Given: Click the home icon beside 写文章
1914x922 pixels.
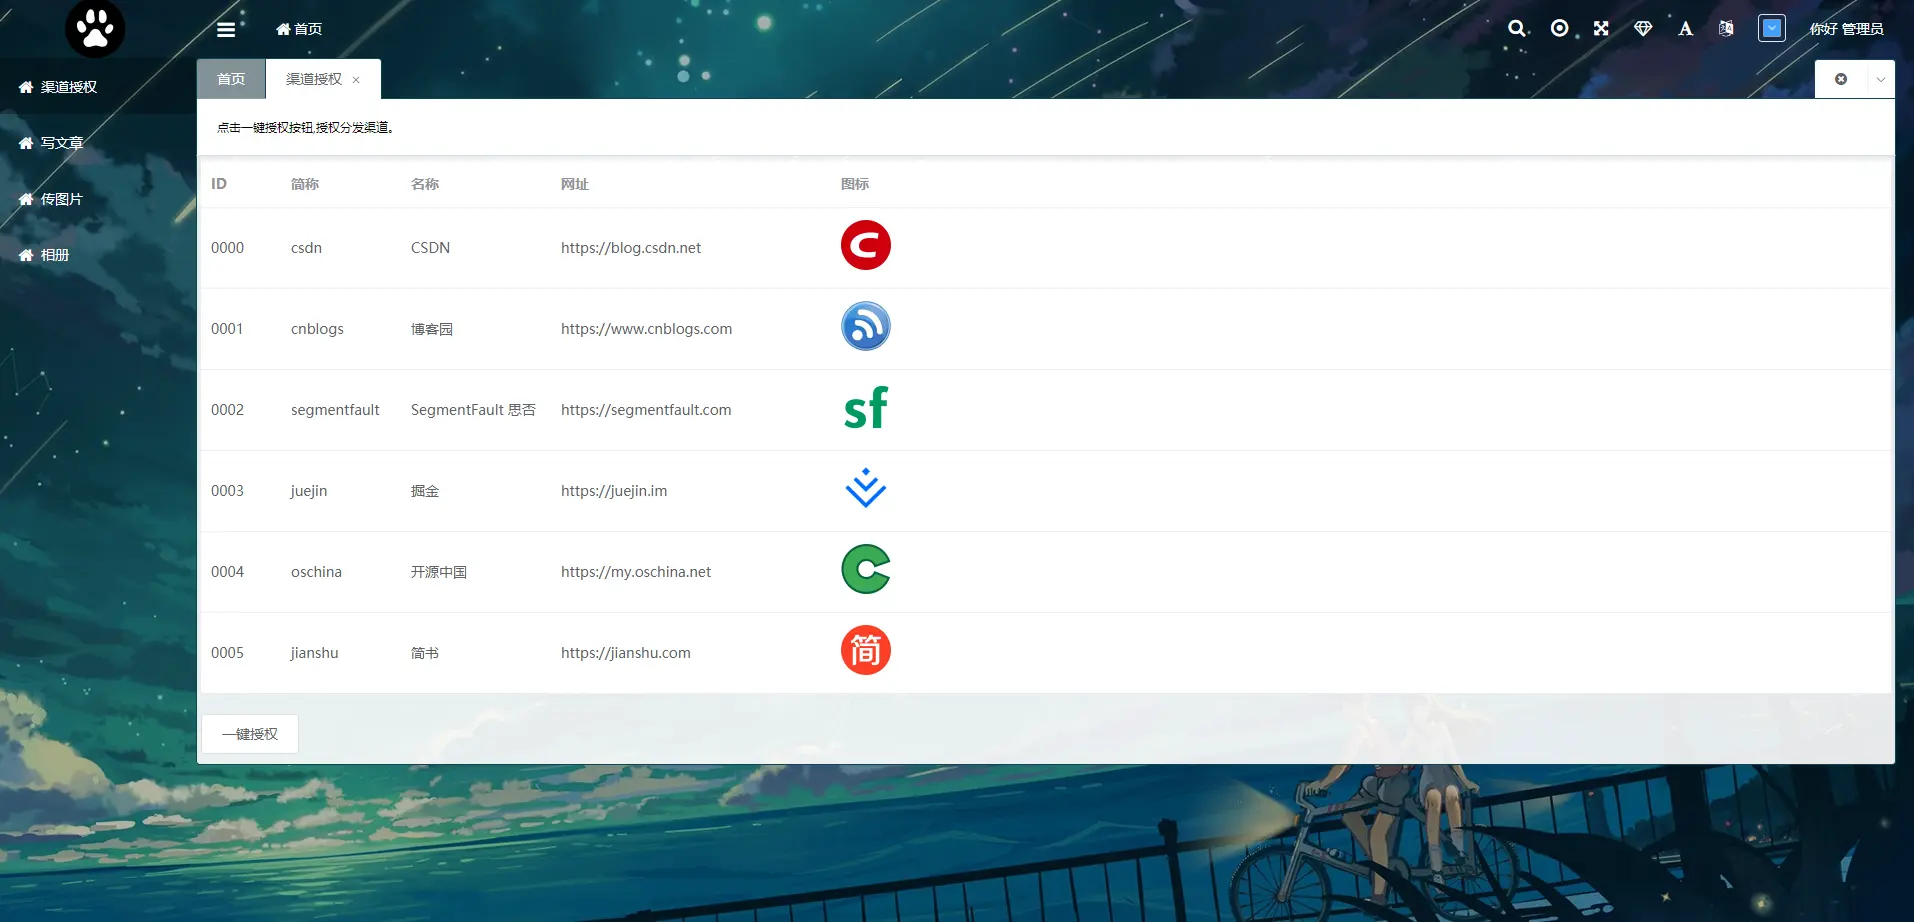Looking at the screenshot, I should pyautogui.click(x=26, y=143).
